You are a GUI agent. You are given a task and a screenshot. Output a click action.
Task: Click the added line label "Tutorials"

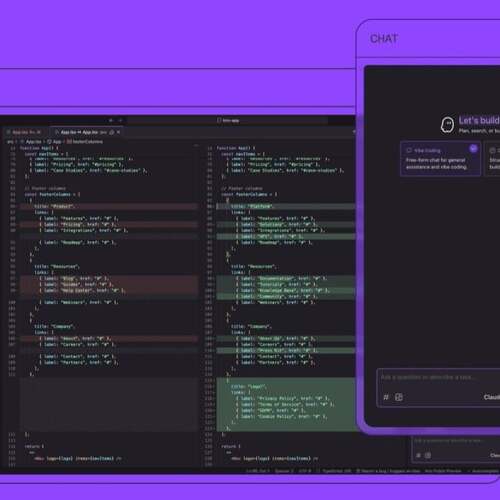coord(285,284)
